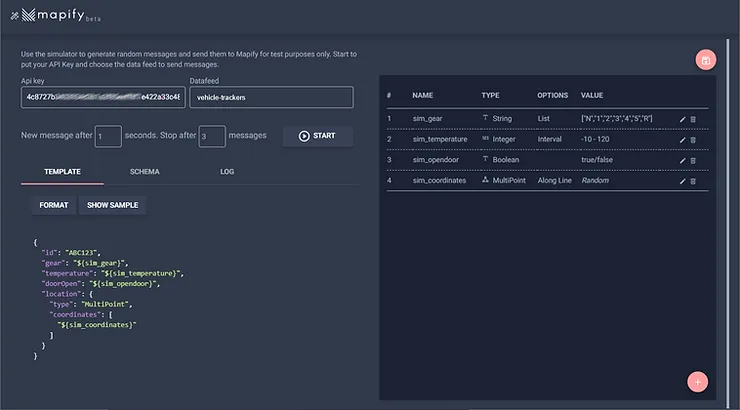The width and height of the screenshot is (740, 410).
Task: Click the ${sim_coordinates} template line
Action: click(97, 325)
